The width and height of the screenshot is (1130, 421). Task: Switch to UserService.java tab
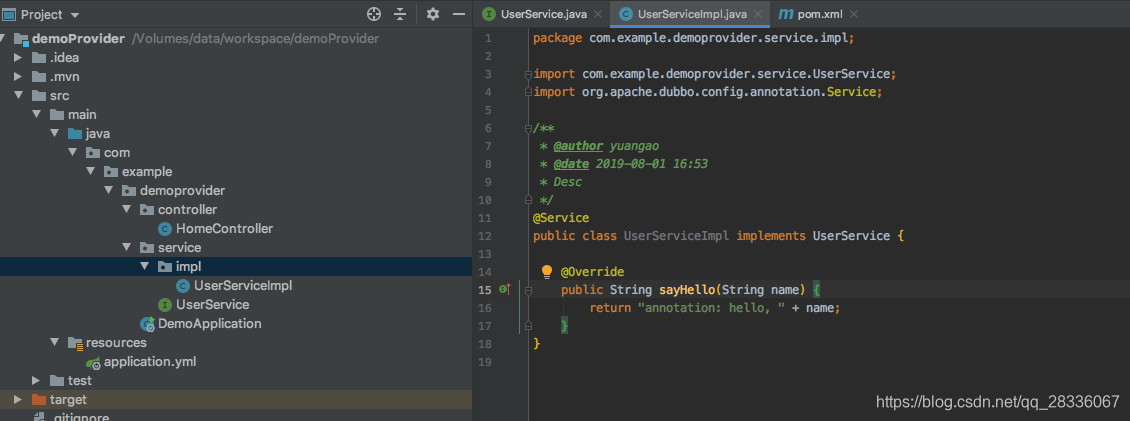coord(544,14)
